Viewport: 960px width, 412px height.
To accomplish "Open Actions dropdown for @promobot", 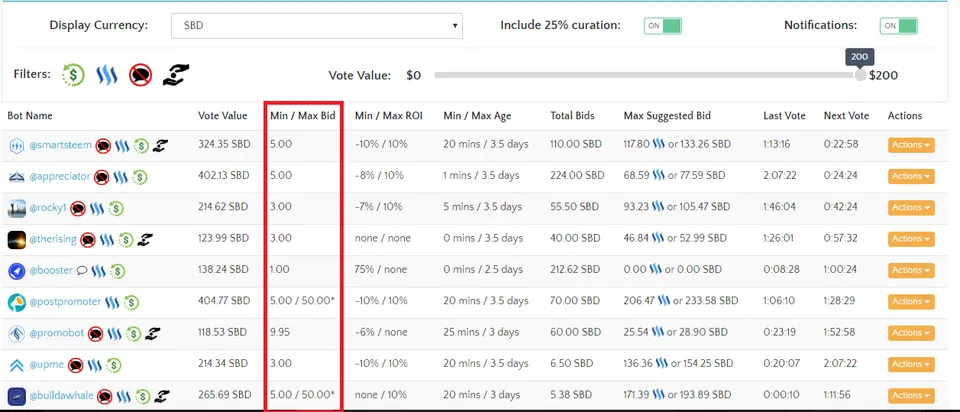I will click(911, 332).
